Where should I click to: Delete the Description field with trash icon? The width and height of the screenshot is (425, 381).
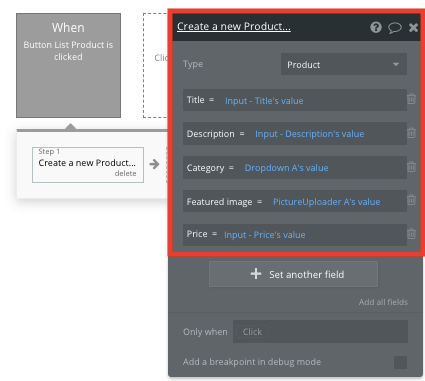pyautogui.click(x=412, y=133)
